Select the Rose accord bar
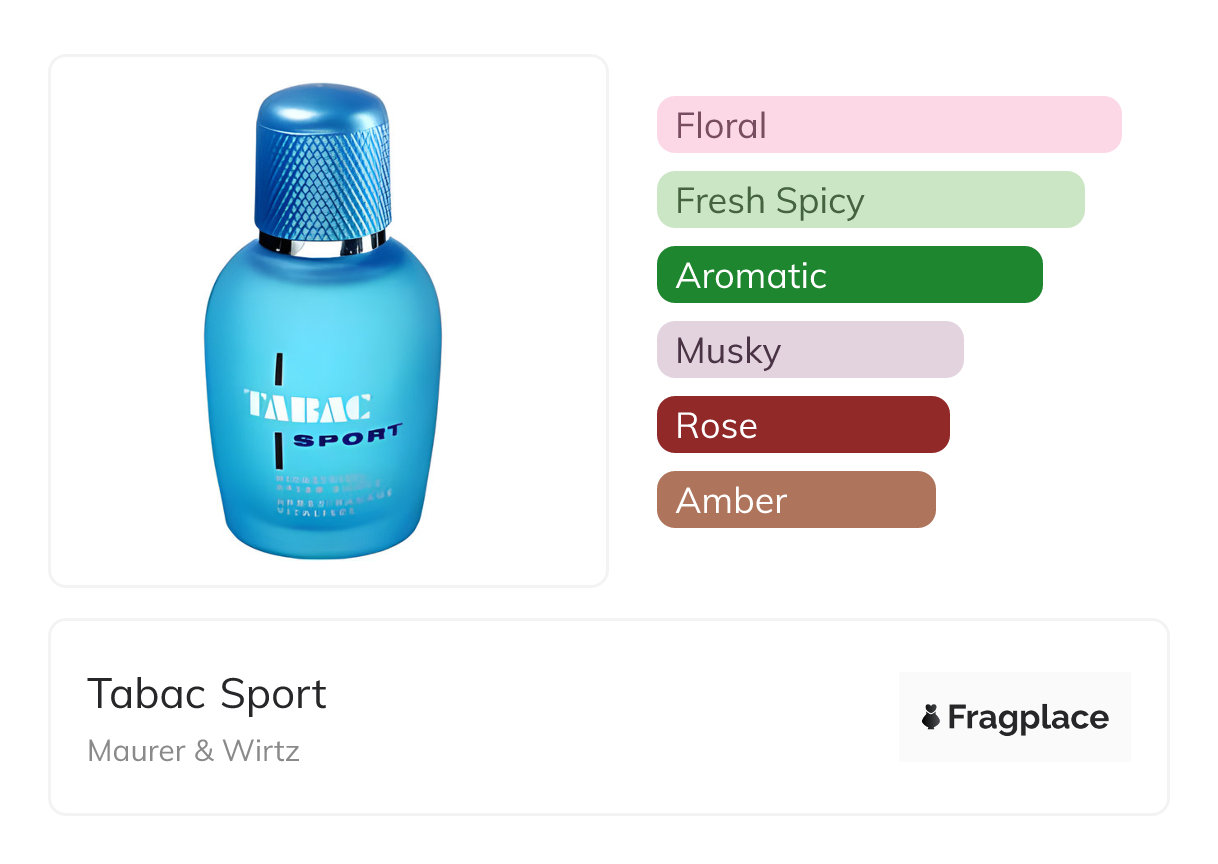 (803, 425)
